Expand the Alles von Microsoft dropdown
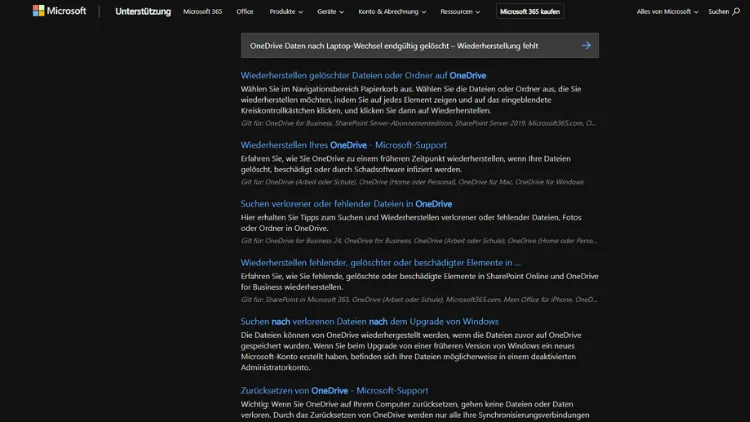 [667, 11]
